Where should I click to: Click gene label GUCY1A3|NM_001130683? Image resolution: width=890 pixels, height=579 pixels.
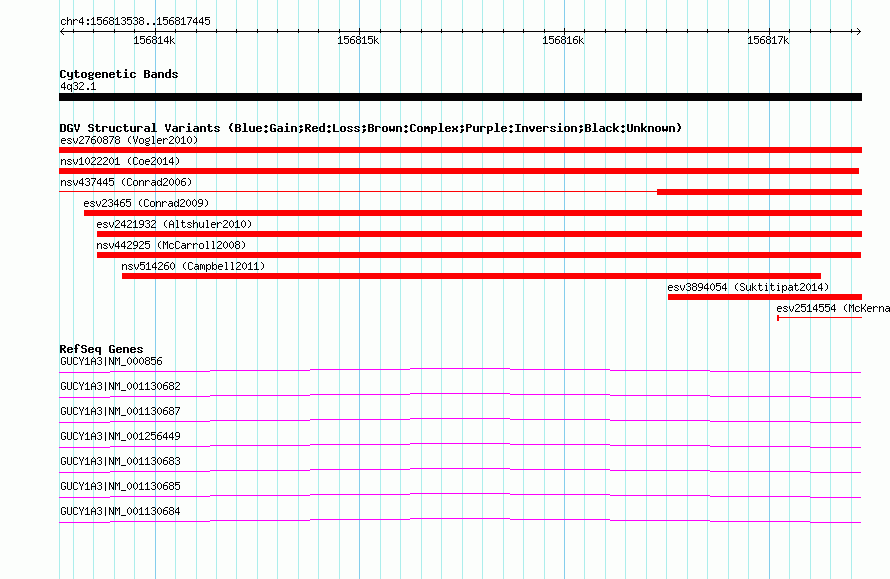pyautogui.click(x=120, y=461)
